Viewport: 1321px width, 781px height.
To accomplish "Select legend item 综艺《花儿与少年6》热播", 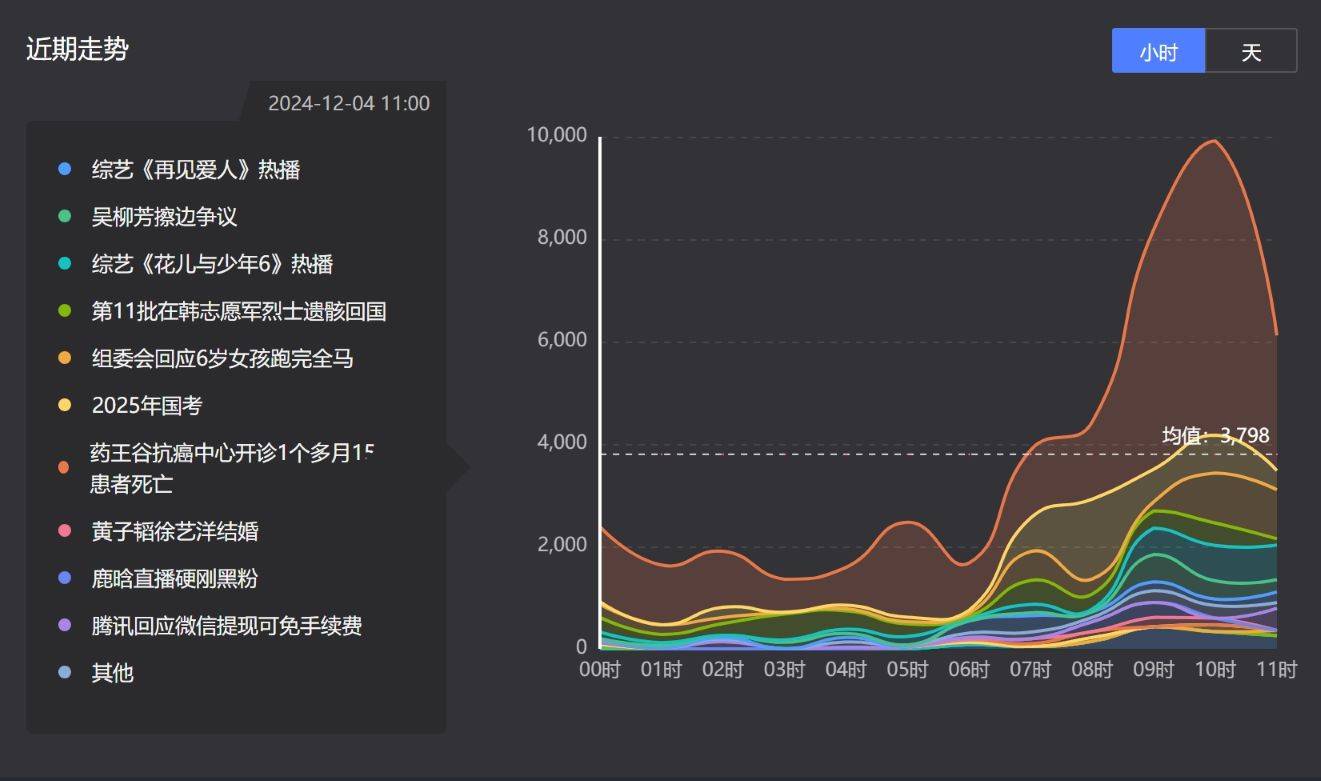I will click(212, 264).
